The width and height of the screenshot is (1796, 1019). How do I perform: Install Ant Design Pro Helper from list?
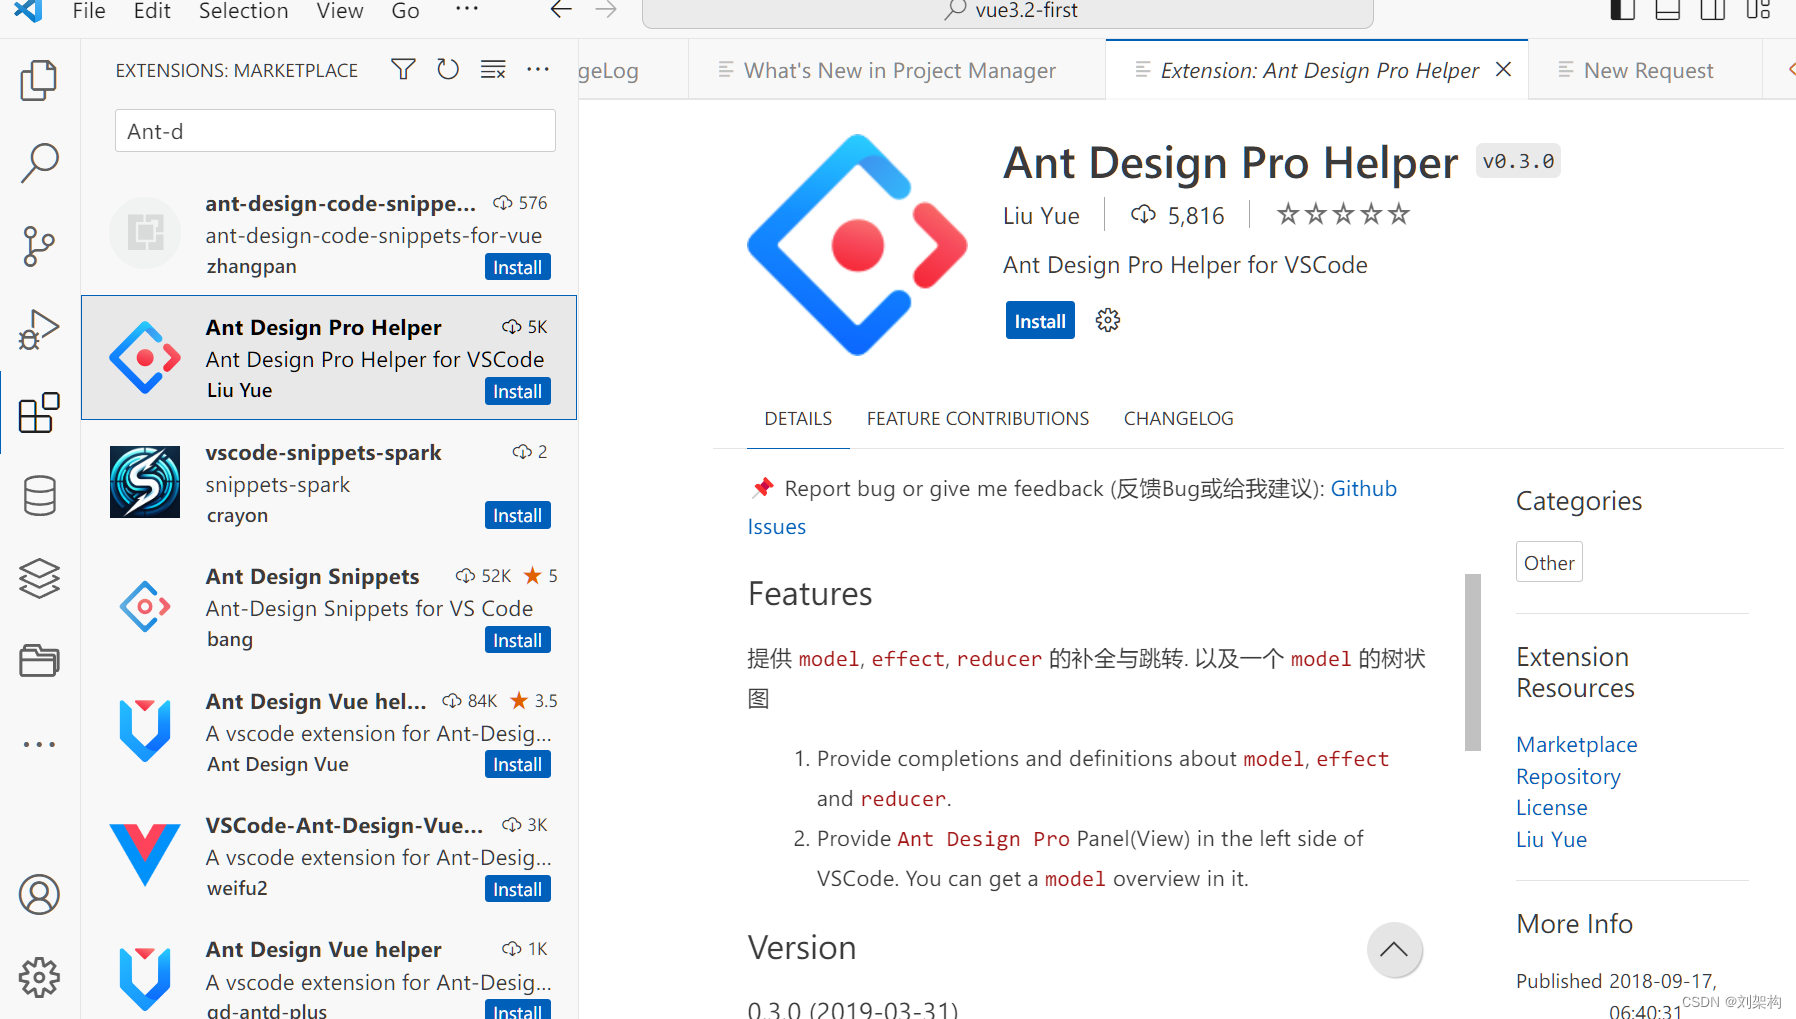(x=518, y=392)
